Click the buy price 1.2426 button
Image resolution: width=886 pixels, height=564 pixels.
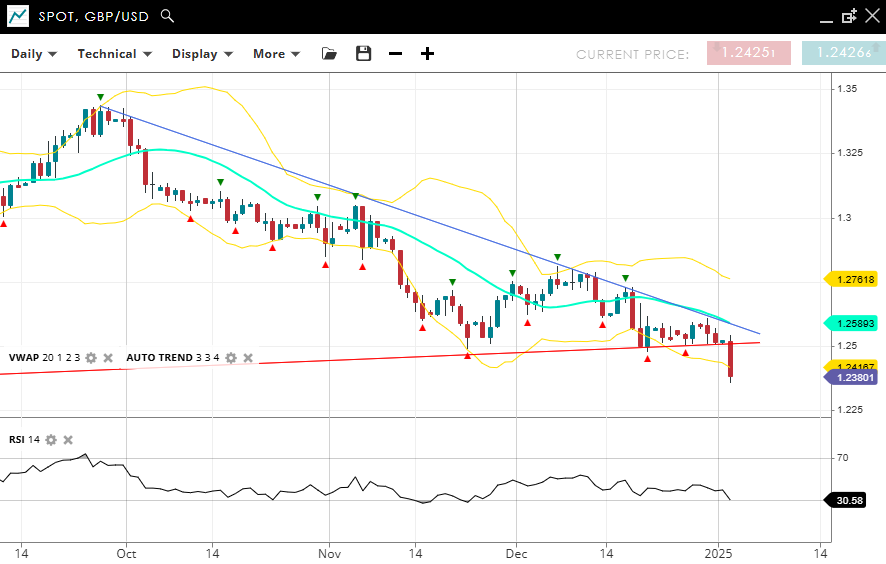tap(842, 54)
